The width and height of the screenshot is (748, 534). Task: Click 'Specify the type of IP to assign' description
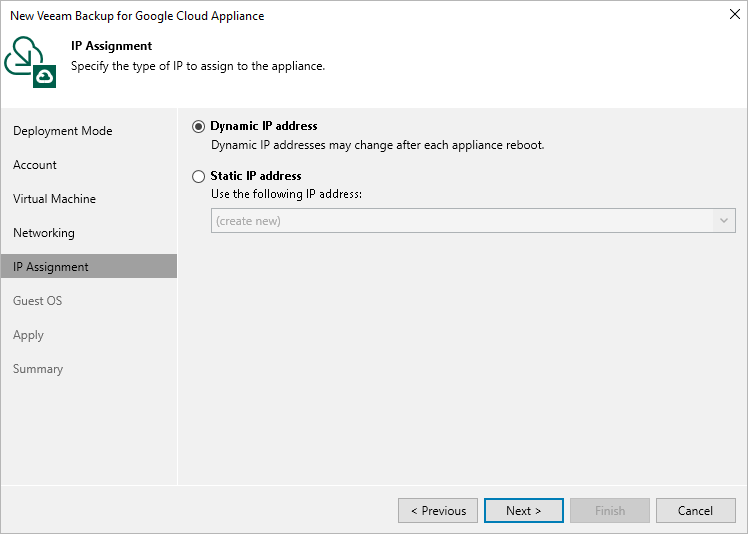198,66
